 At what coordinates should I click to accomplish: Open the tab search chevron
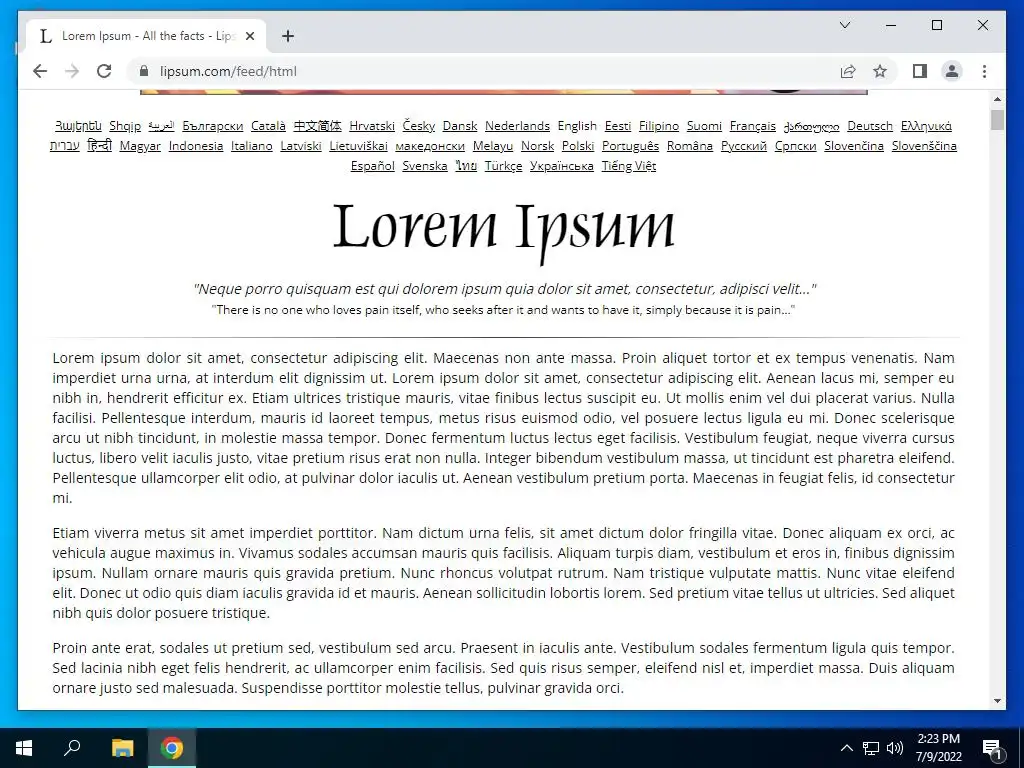coord(844,25)
